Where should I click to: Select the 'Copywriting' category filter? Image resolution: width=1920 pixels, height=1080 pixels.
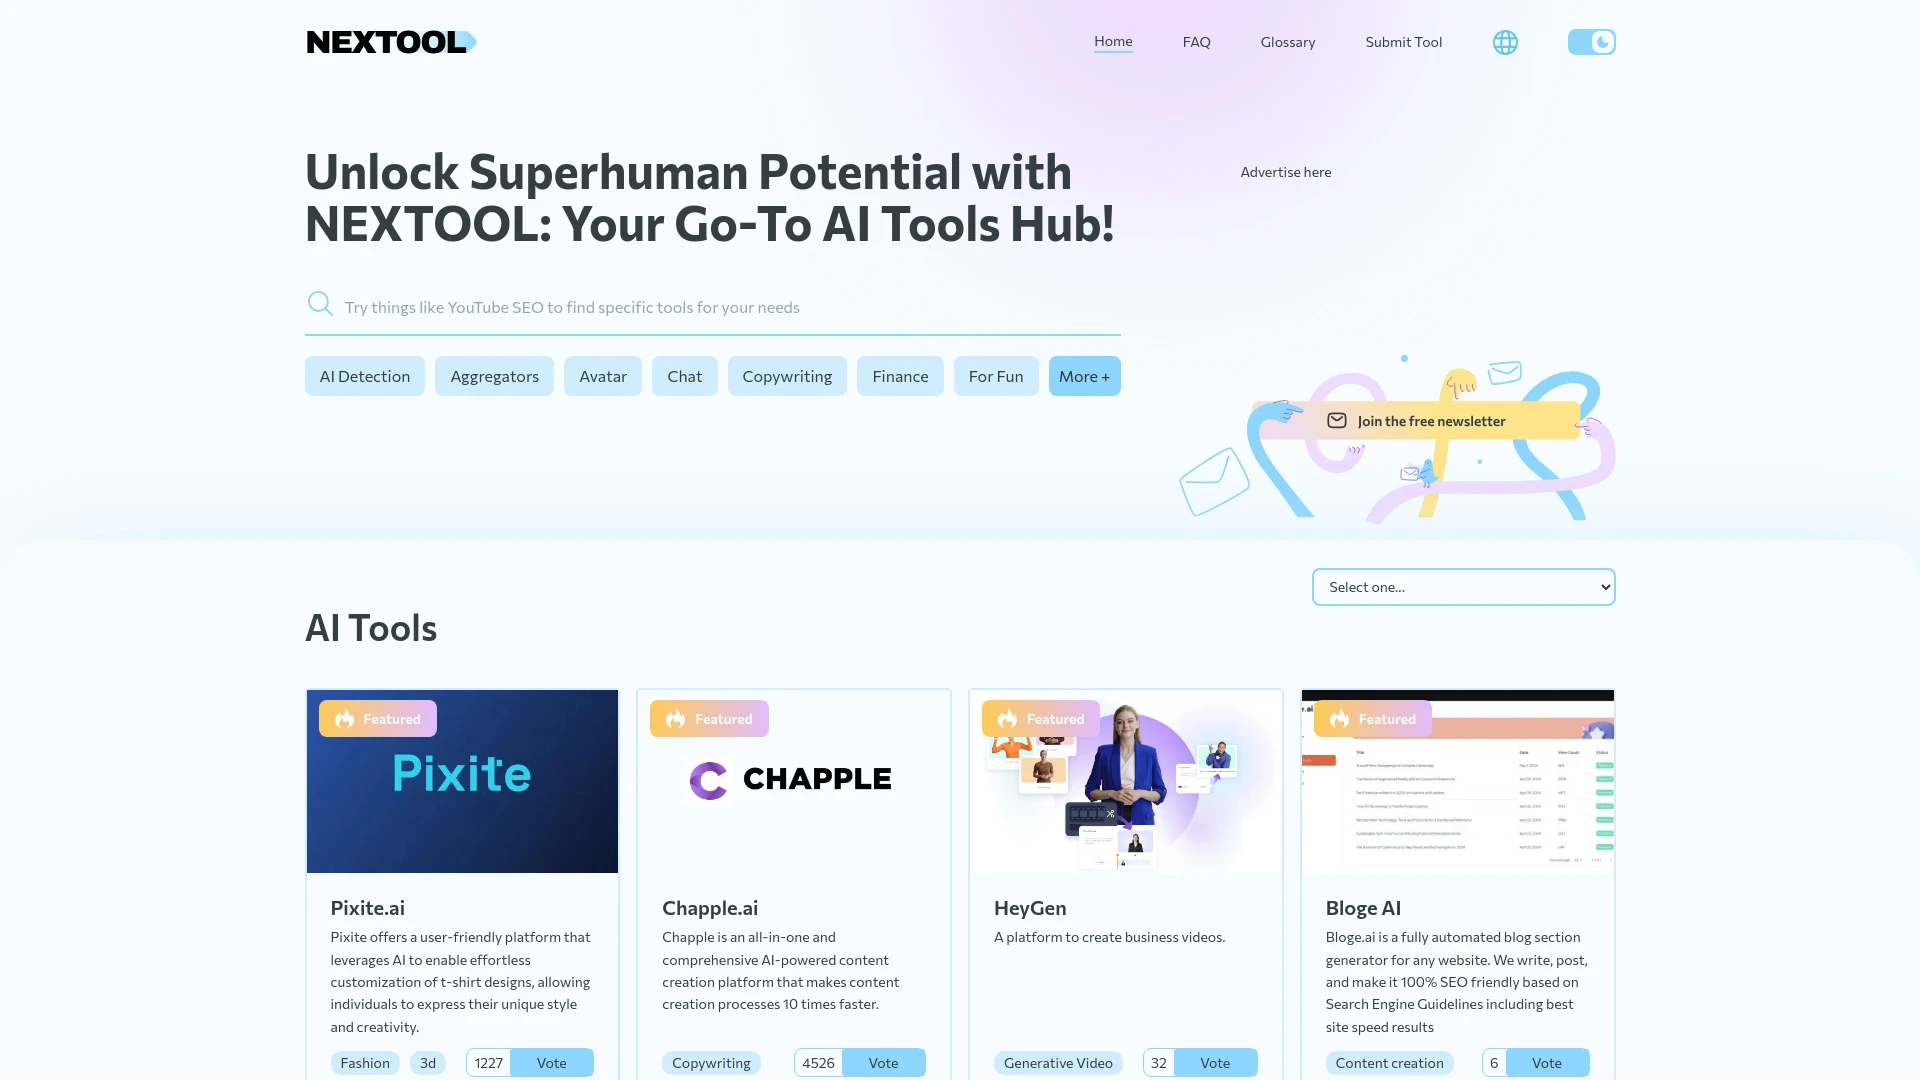pyautogui.click(x=787, y=376)
